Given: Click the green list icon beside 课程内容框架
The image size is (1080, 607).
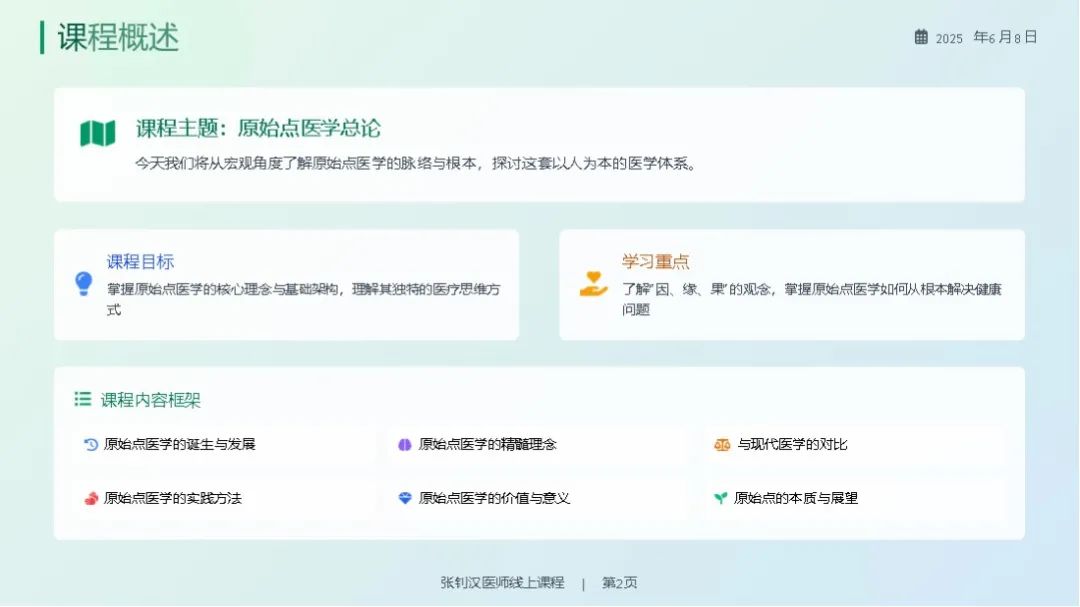Looking at the screenshot, I should pos(83,399).
